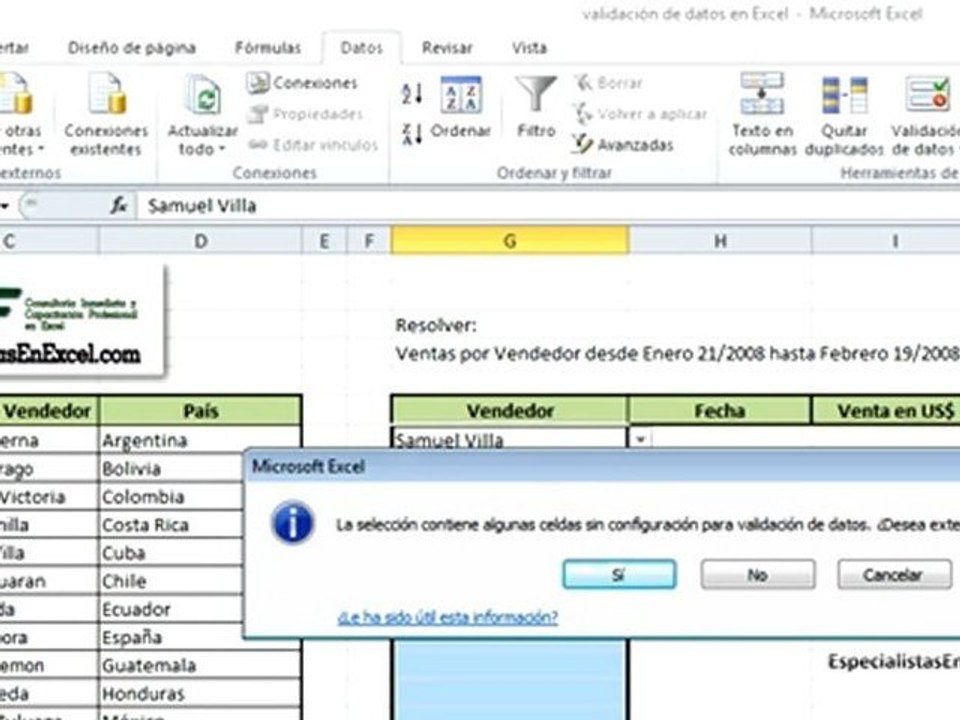Click the Venta en US$ header cell
The width and height of the screenshot is (960, 720).
click(886, 411)
